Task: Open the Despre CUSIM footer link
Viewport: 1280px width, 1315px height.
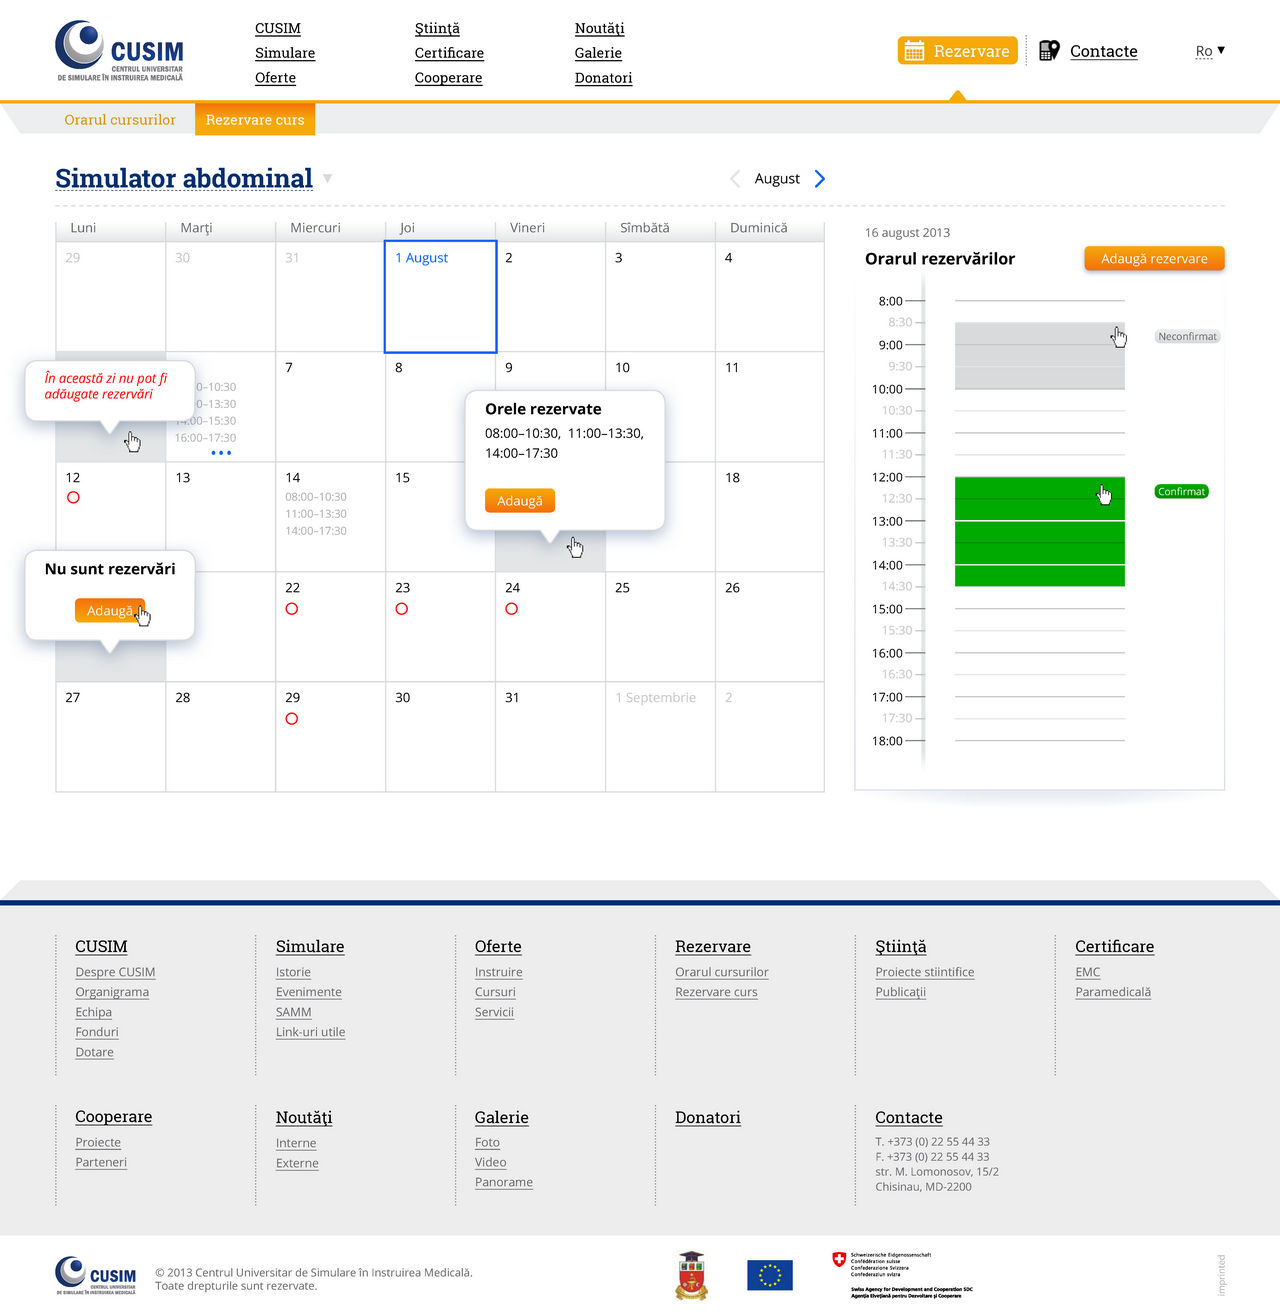Action: pyautogui.click(x=114, y=971)
